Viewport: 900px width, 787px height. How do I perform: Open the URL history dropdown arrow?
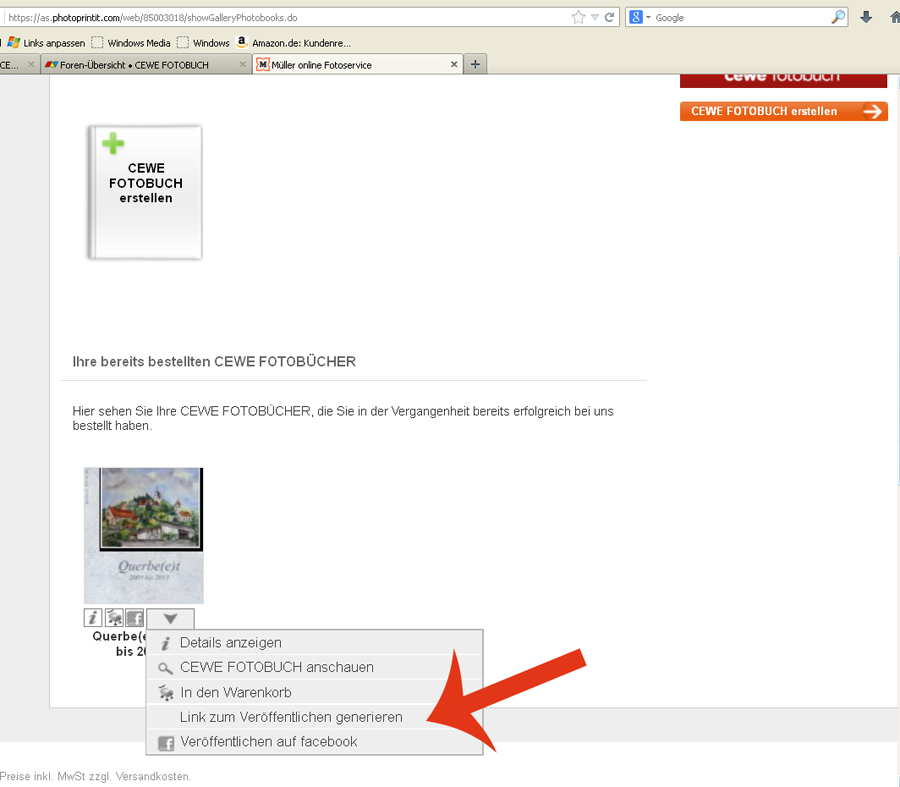pyautogui.click(x=595, y=17)
